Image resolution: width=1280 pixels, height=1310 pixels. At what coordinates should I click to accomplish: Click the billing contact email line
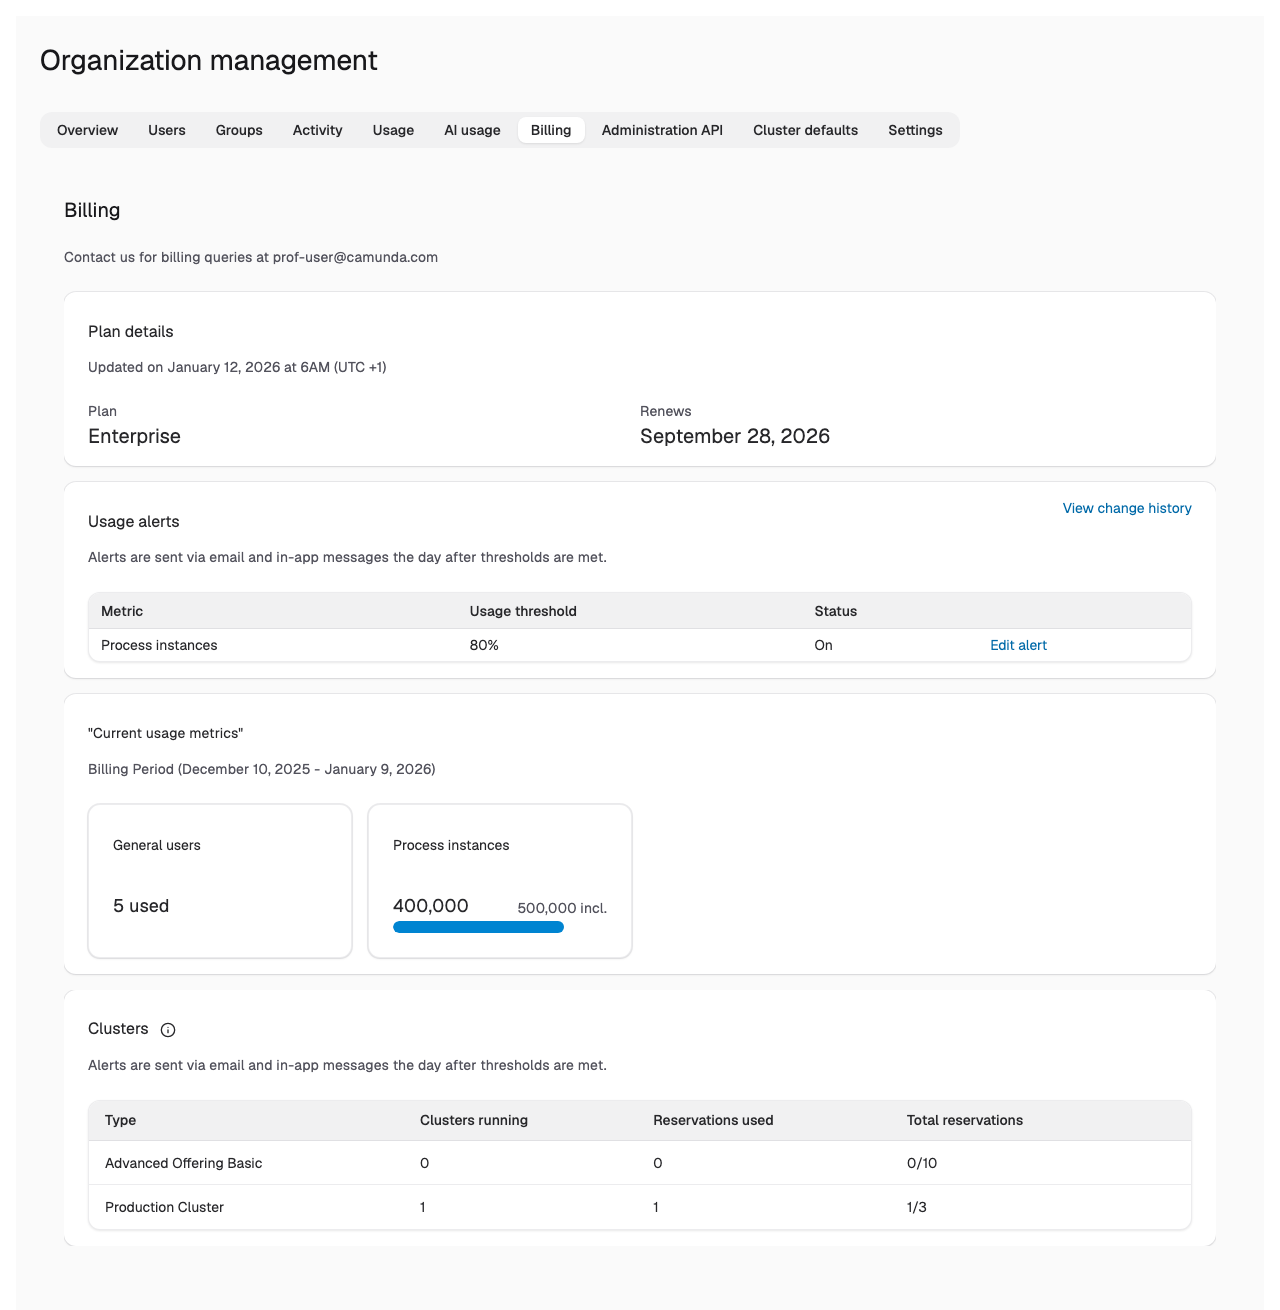(251, 257)
